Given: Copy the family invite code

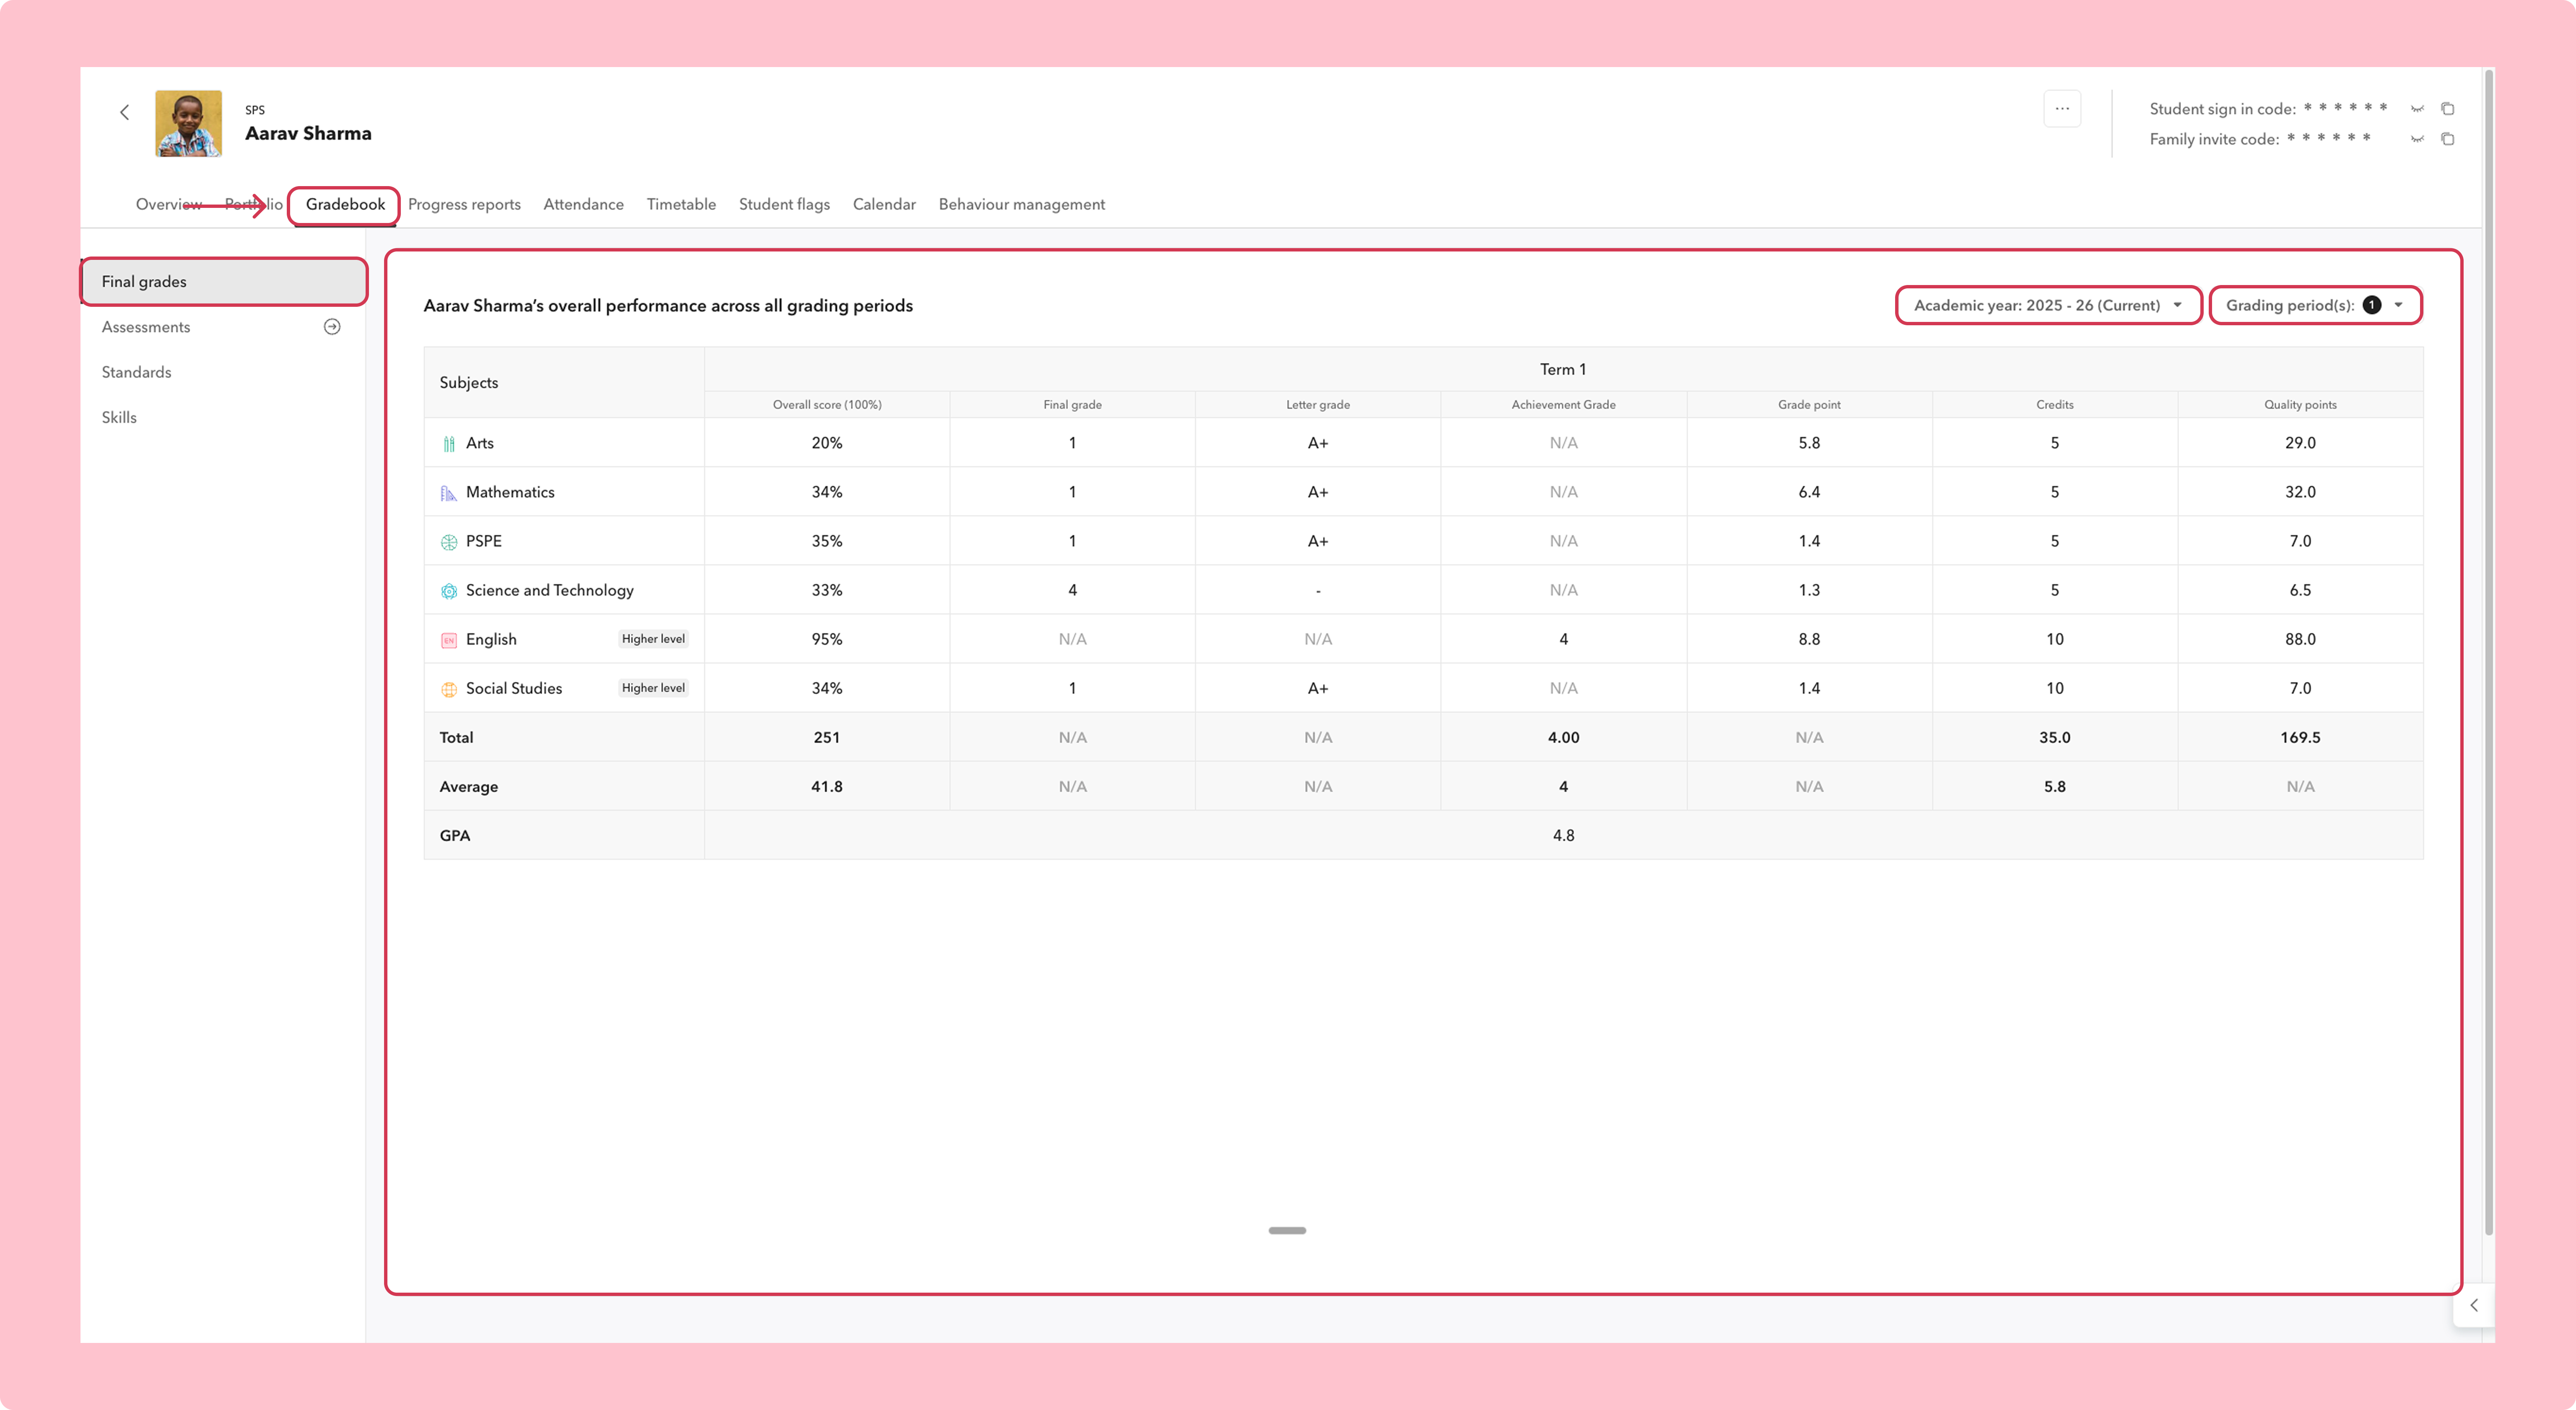Looking at the screenshot, I should pos(2448,139).
